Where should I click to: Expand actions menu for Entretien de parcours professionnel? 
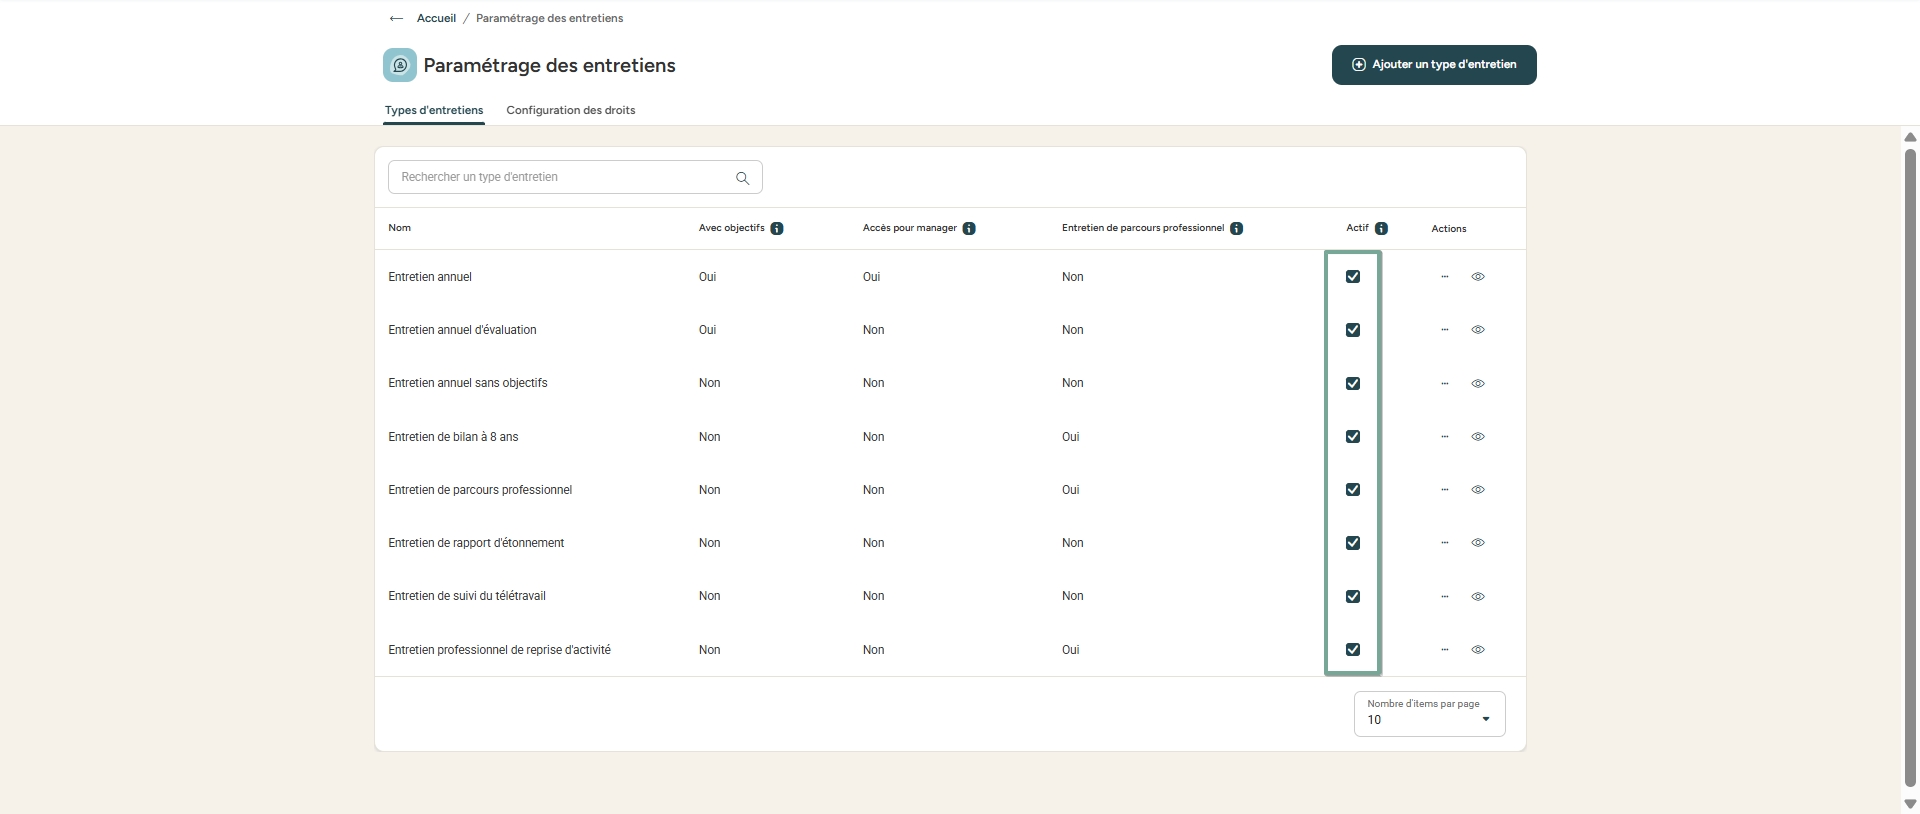pyautogui.click(x=1445, y=490)
